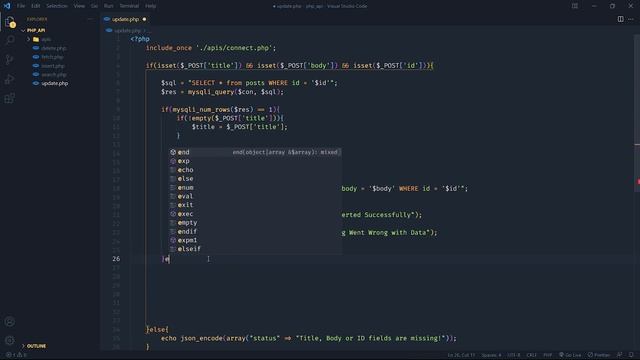The image size is (640, 360).
Task: Open the View menu
Action: [79, 6]
